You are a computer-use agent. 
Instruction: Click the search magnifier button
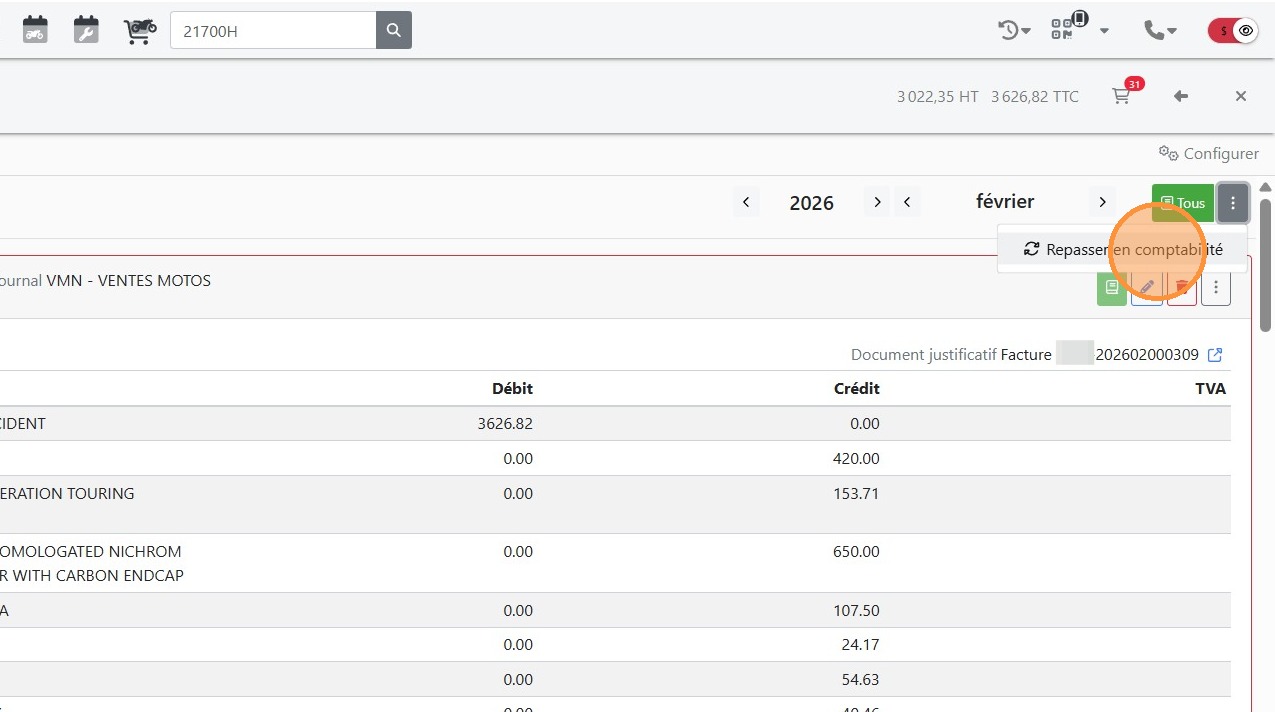(x=394, y=30)
